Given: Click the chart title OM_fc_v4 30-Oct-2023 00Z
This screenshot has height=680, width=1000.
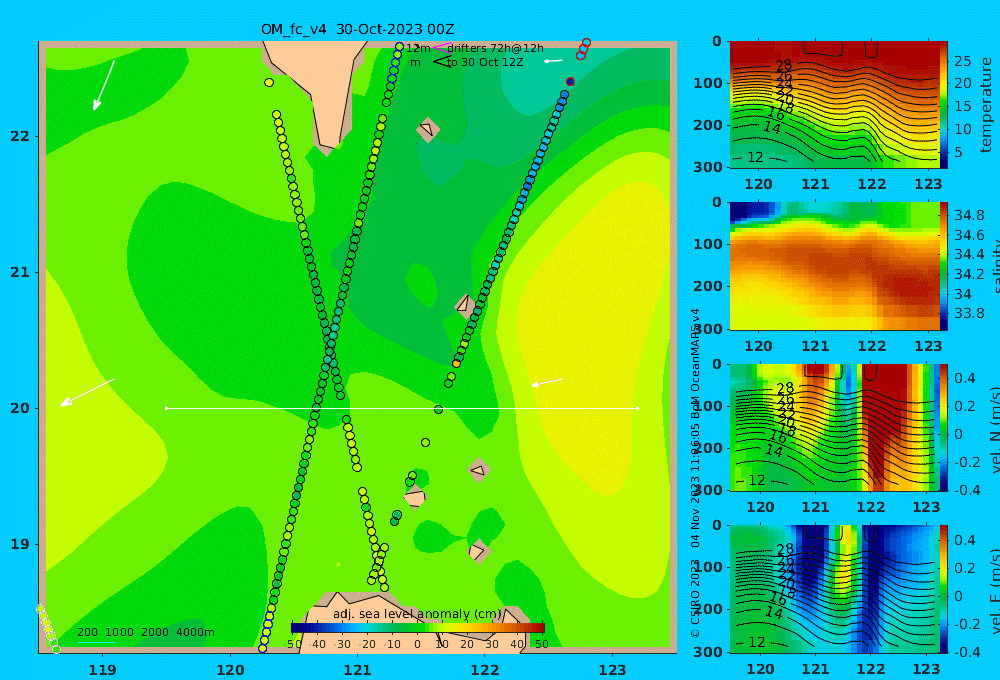Looking at the screenshot, I should pyautogui.click(x=357, y=29).
